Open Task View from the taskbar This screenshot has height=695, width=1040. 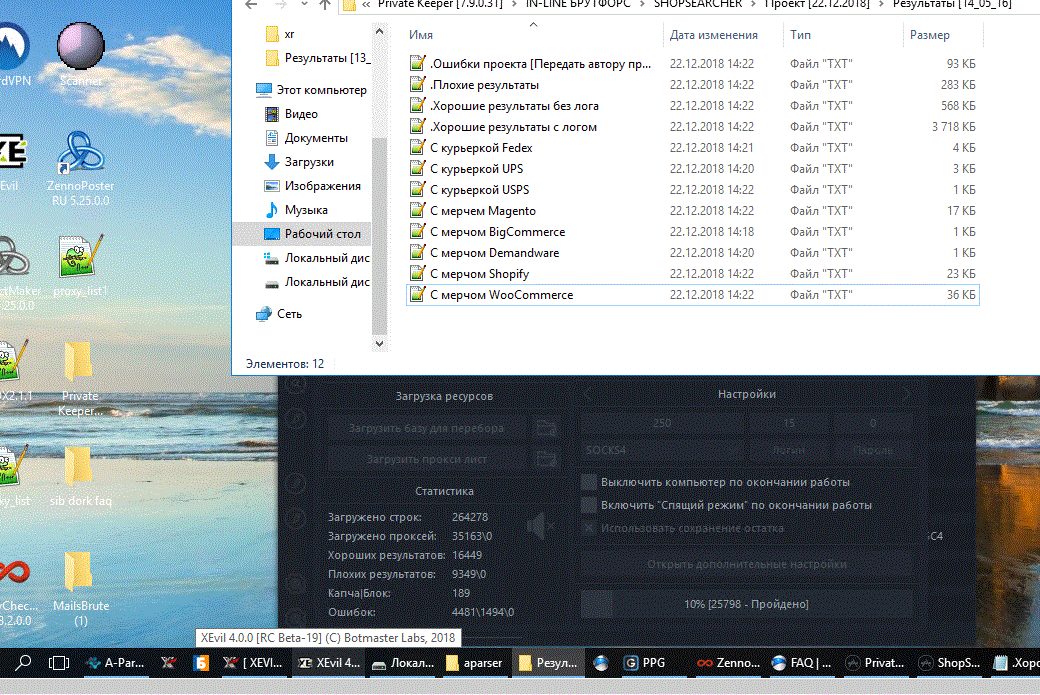58,663
